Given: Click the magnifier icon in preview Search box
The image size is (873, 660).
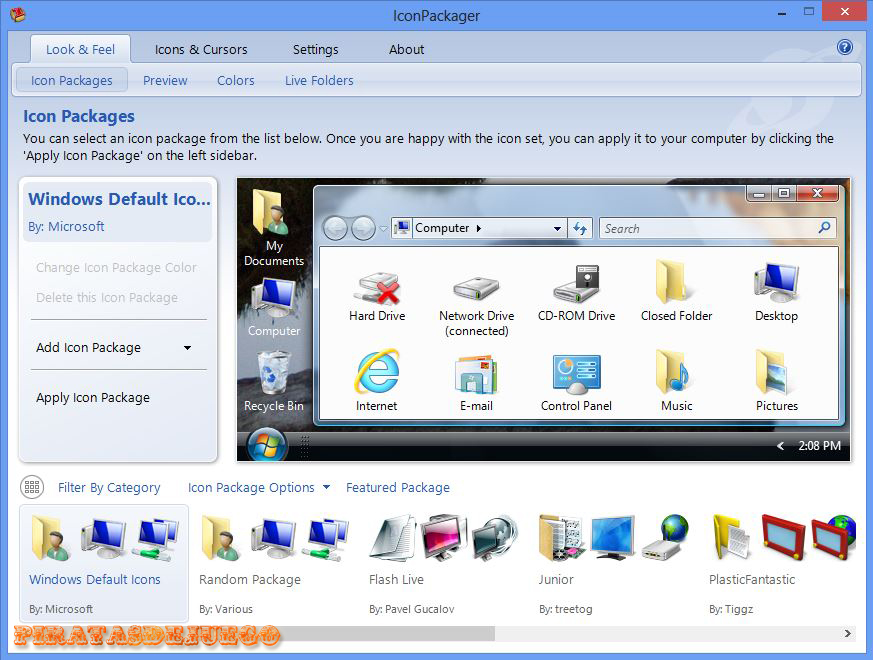Looking at the screenshot, I should point(825,227).
